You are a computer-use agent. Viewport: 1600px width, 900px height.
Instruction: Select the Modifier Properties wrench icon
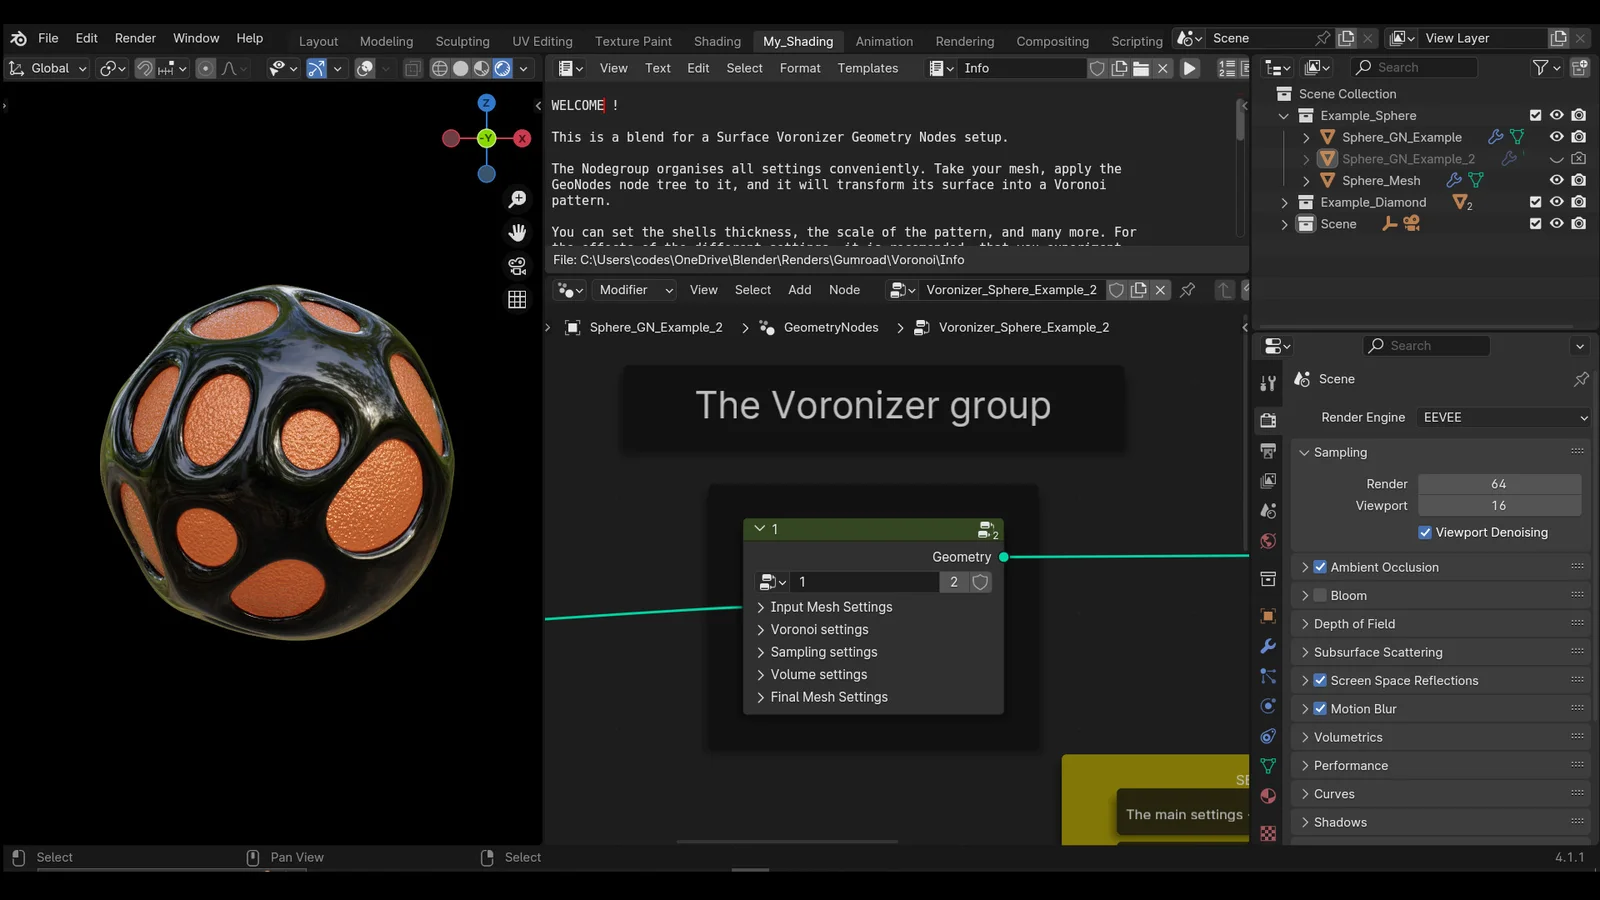coord(1268,649)
